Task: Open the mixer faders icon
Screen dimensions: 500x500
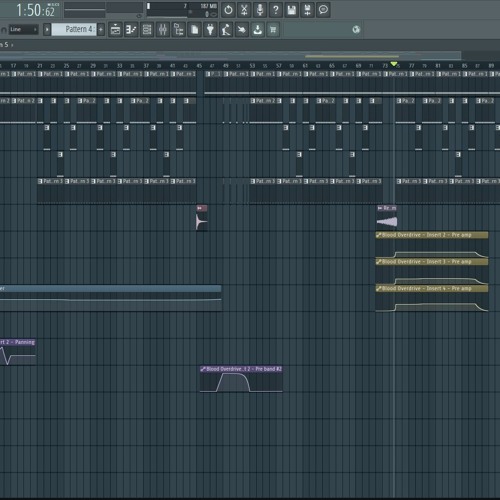Action: click(163, 30)
